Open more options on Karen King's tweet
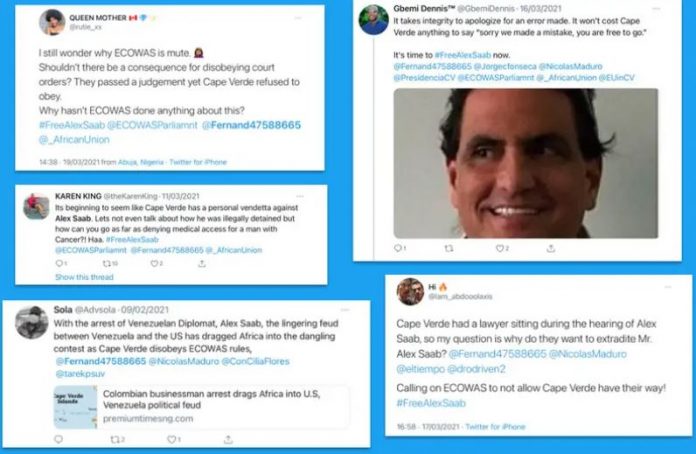The height and width of the screenshot is (454, 696). coord(300,196)
